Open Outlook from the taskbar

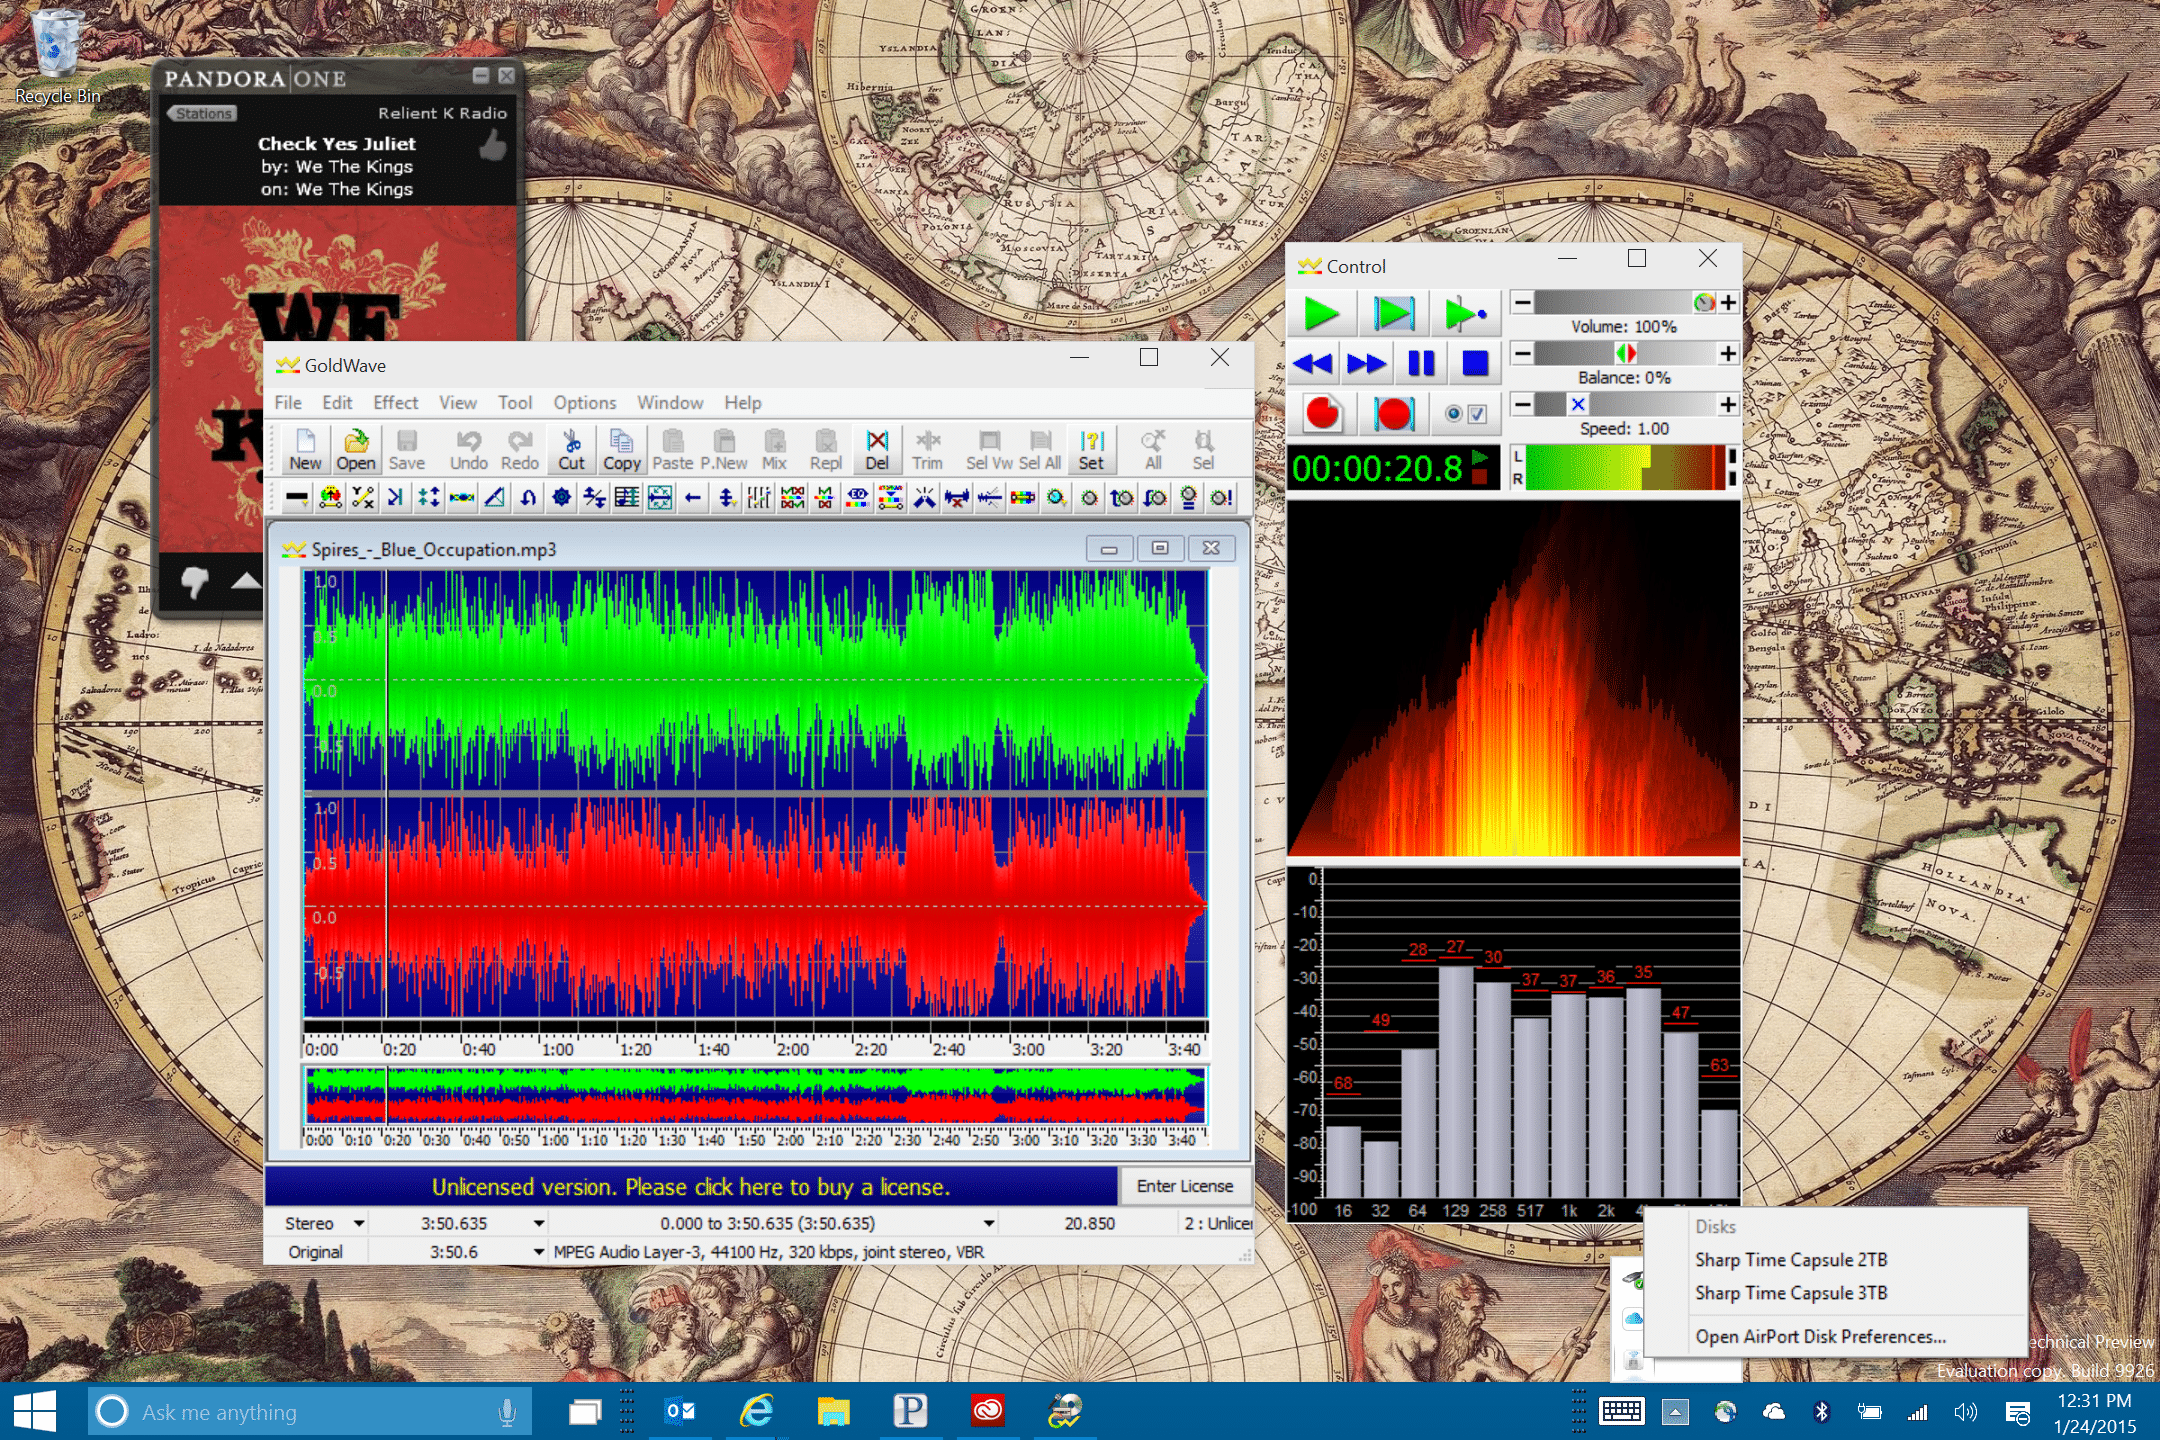click(681, 1412)
